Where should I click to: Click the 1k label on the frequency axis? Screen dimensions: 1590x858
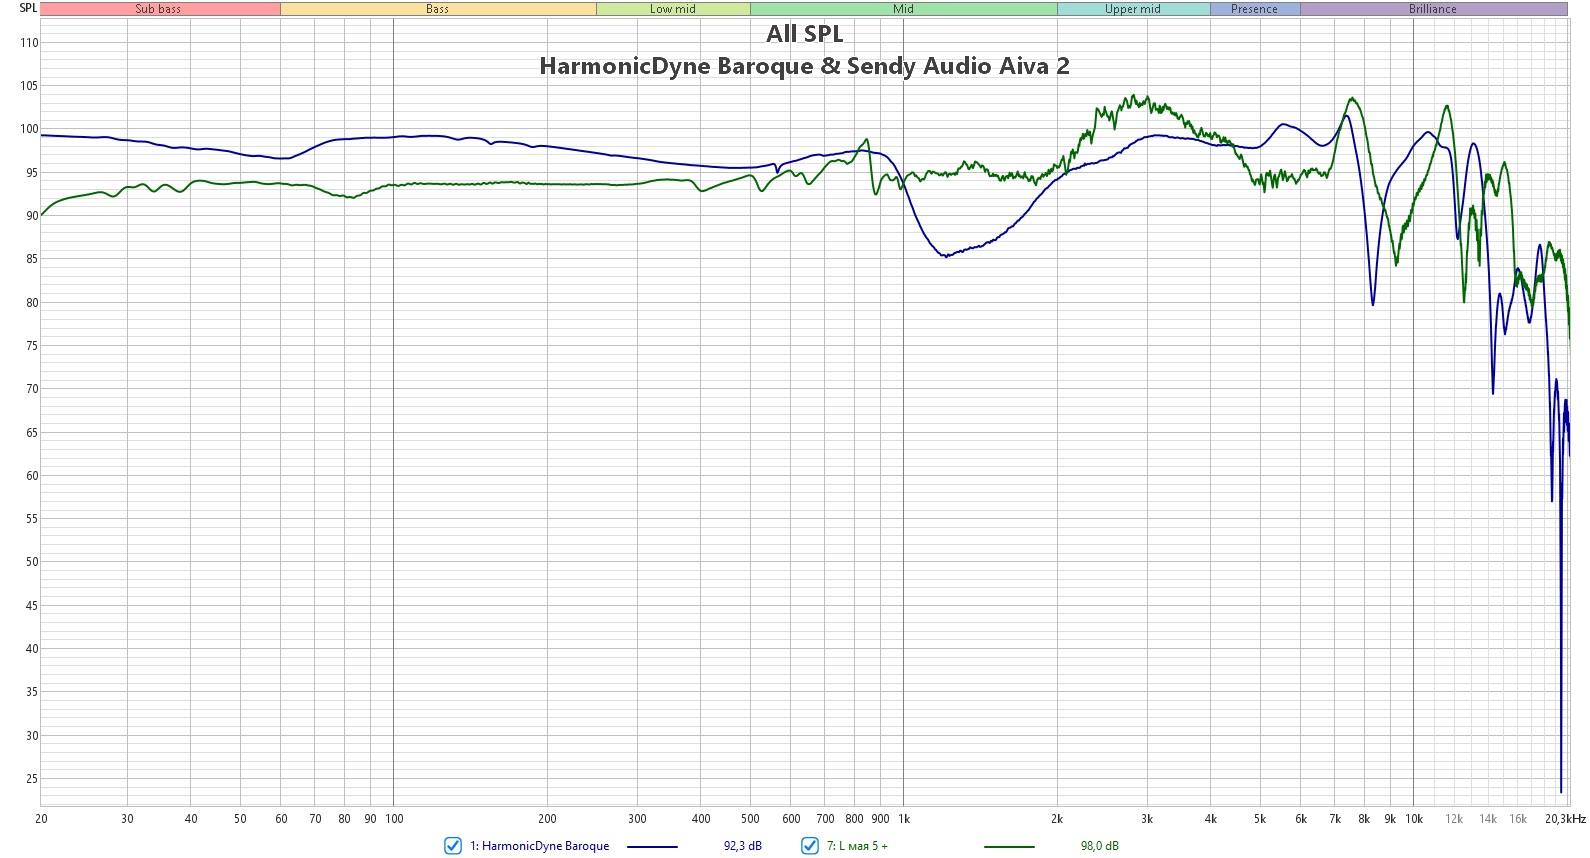(904, 819)
